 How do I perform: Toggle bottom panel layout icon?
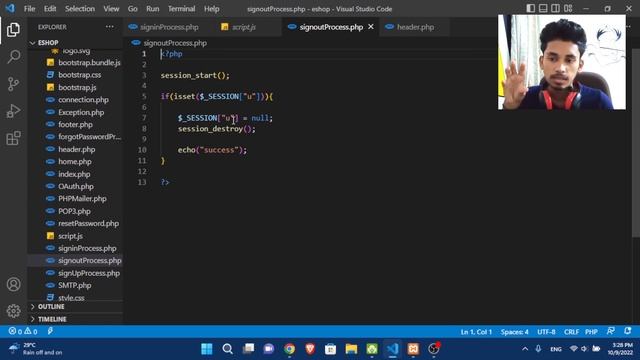[543, 9]
